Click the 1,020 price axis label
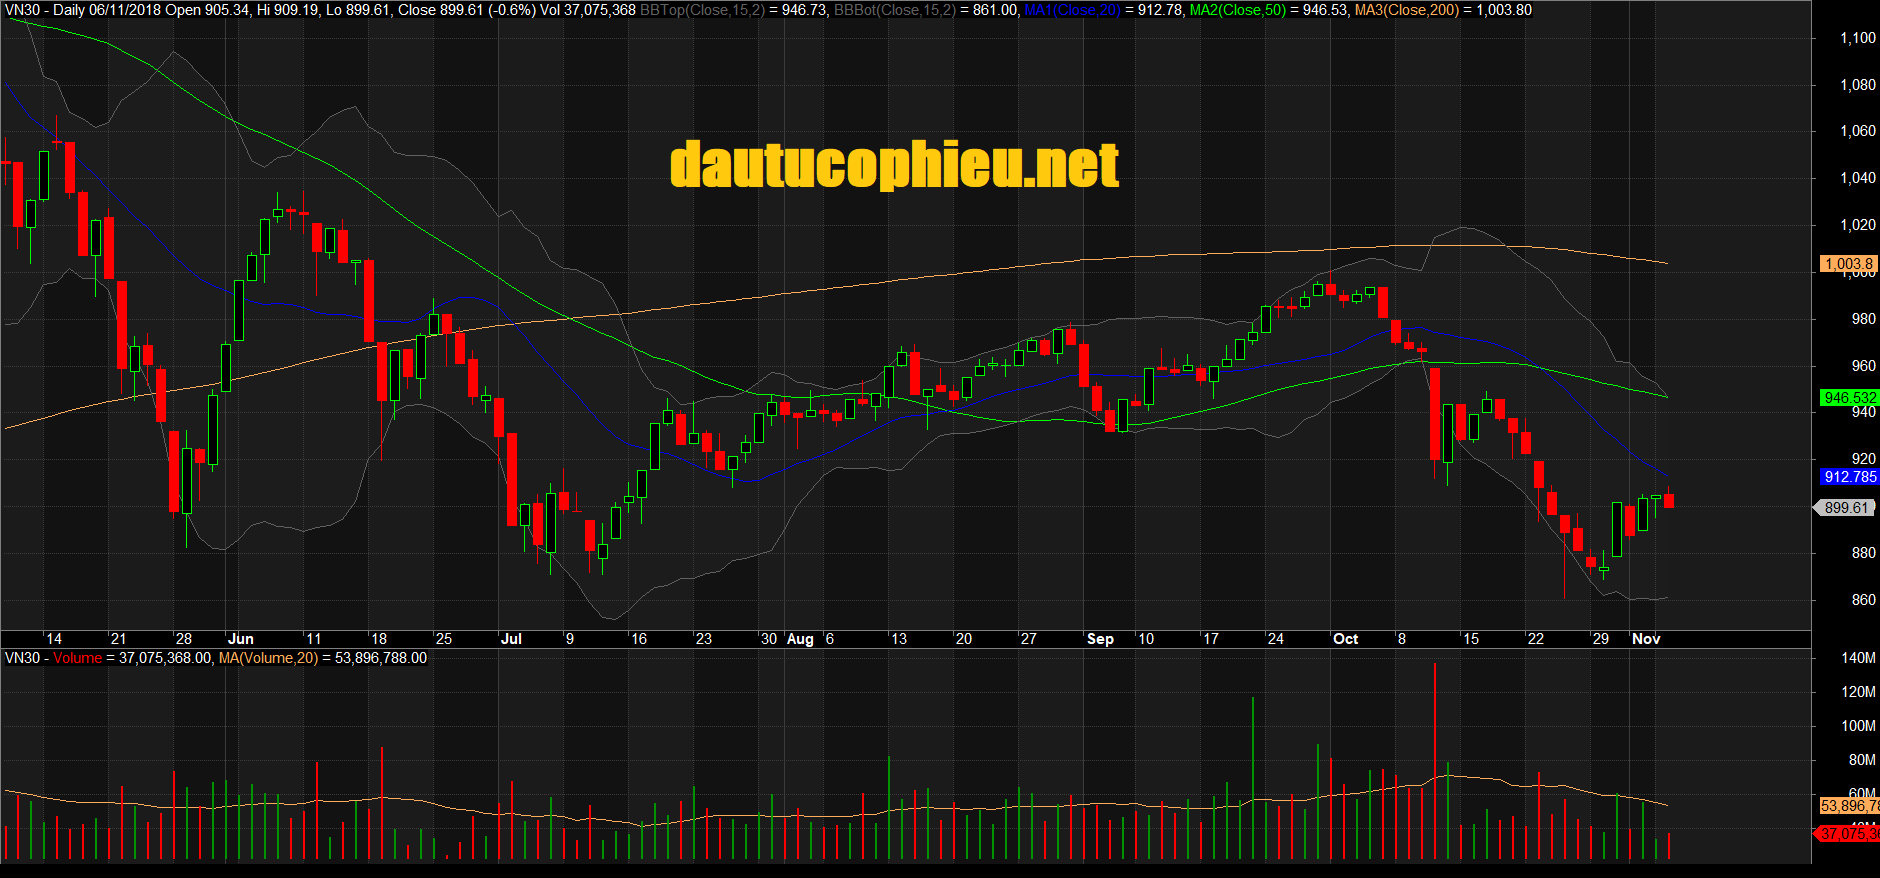Image resolution: width=1880 pixels, height=878 pixels. [x=1858, y=225]
